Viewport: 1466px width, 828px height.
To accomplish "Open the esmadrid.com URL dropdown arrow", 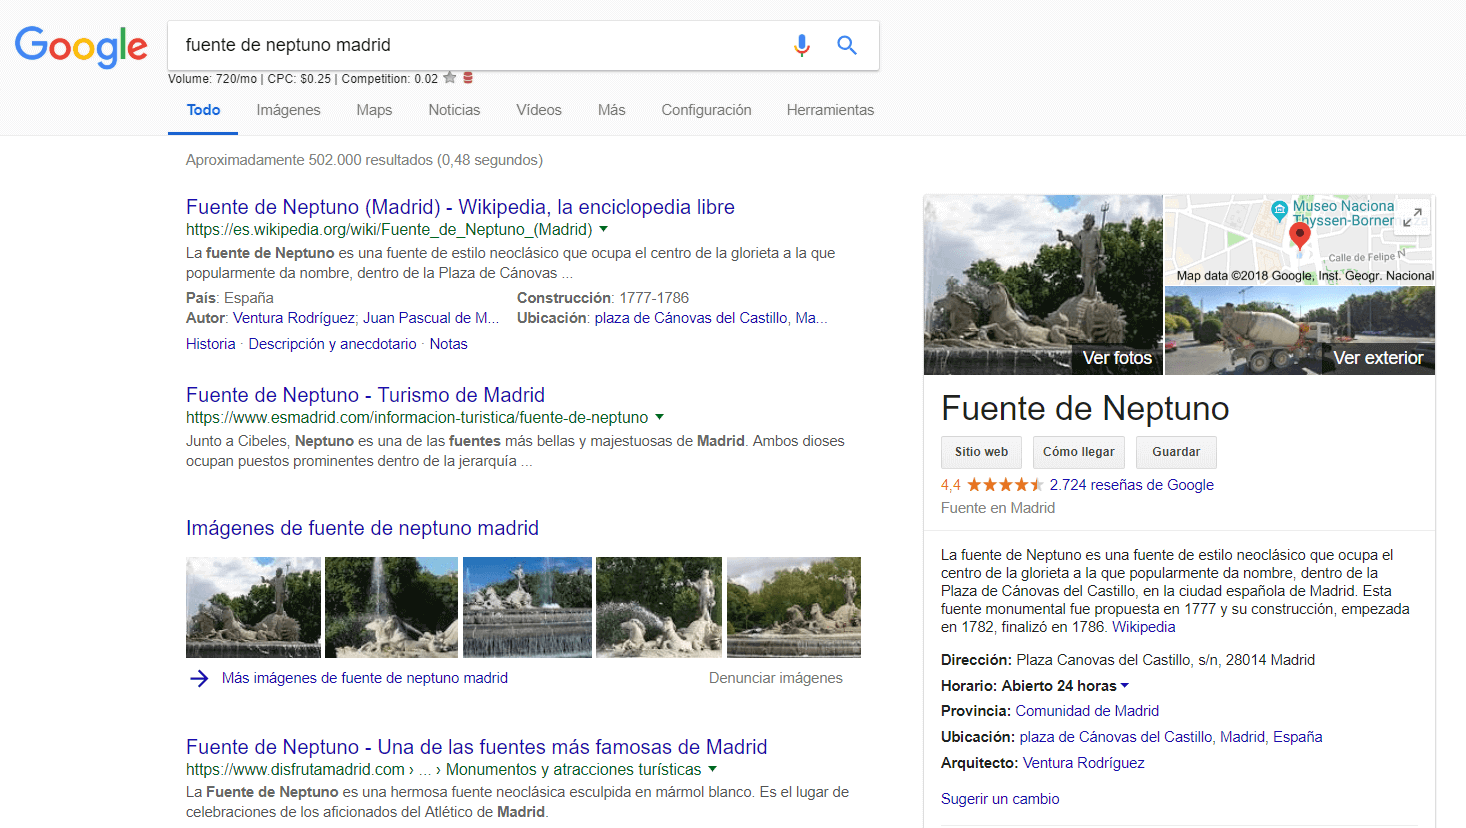I will [x=659, y=417].
